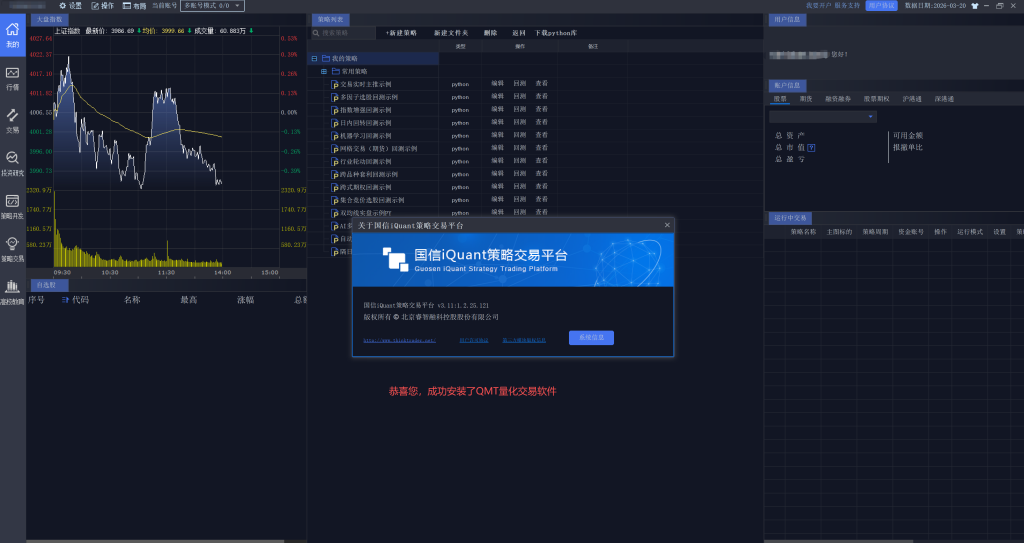Click the 用户协议 button in title bar
The image size is (1024, 543).
click(882, 6)
